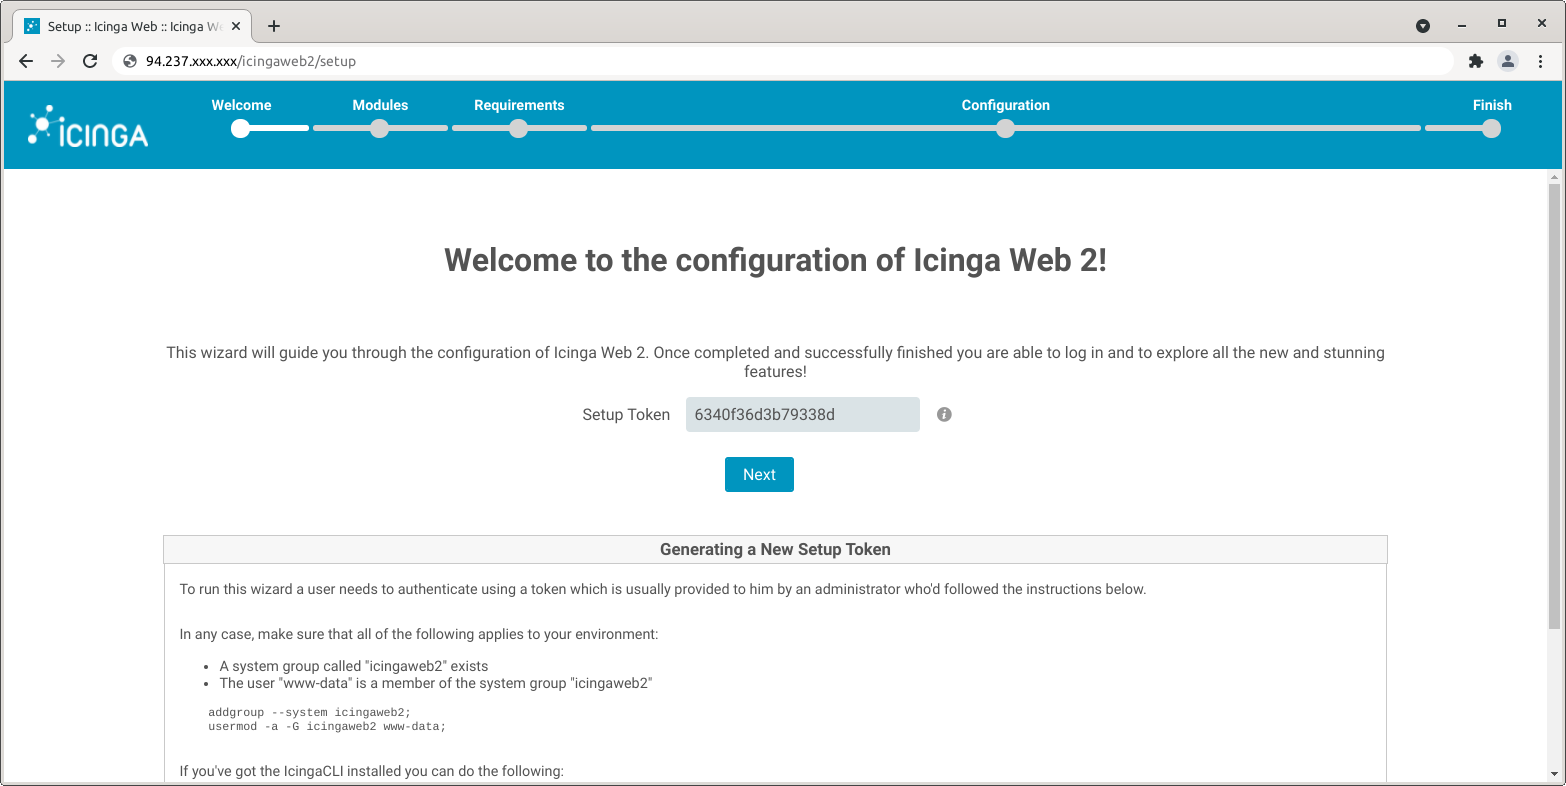Click the page reload icon
The width and height of the screenshot is (1566, 786).
coord(90,61)
